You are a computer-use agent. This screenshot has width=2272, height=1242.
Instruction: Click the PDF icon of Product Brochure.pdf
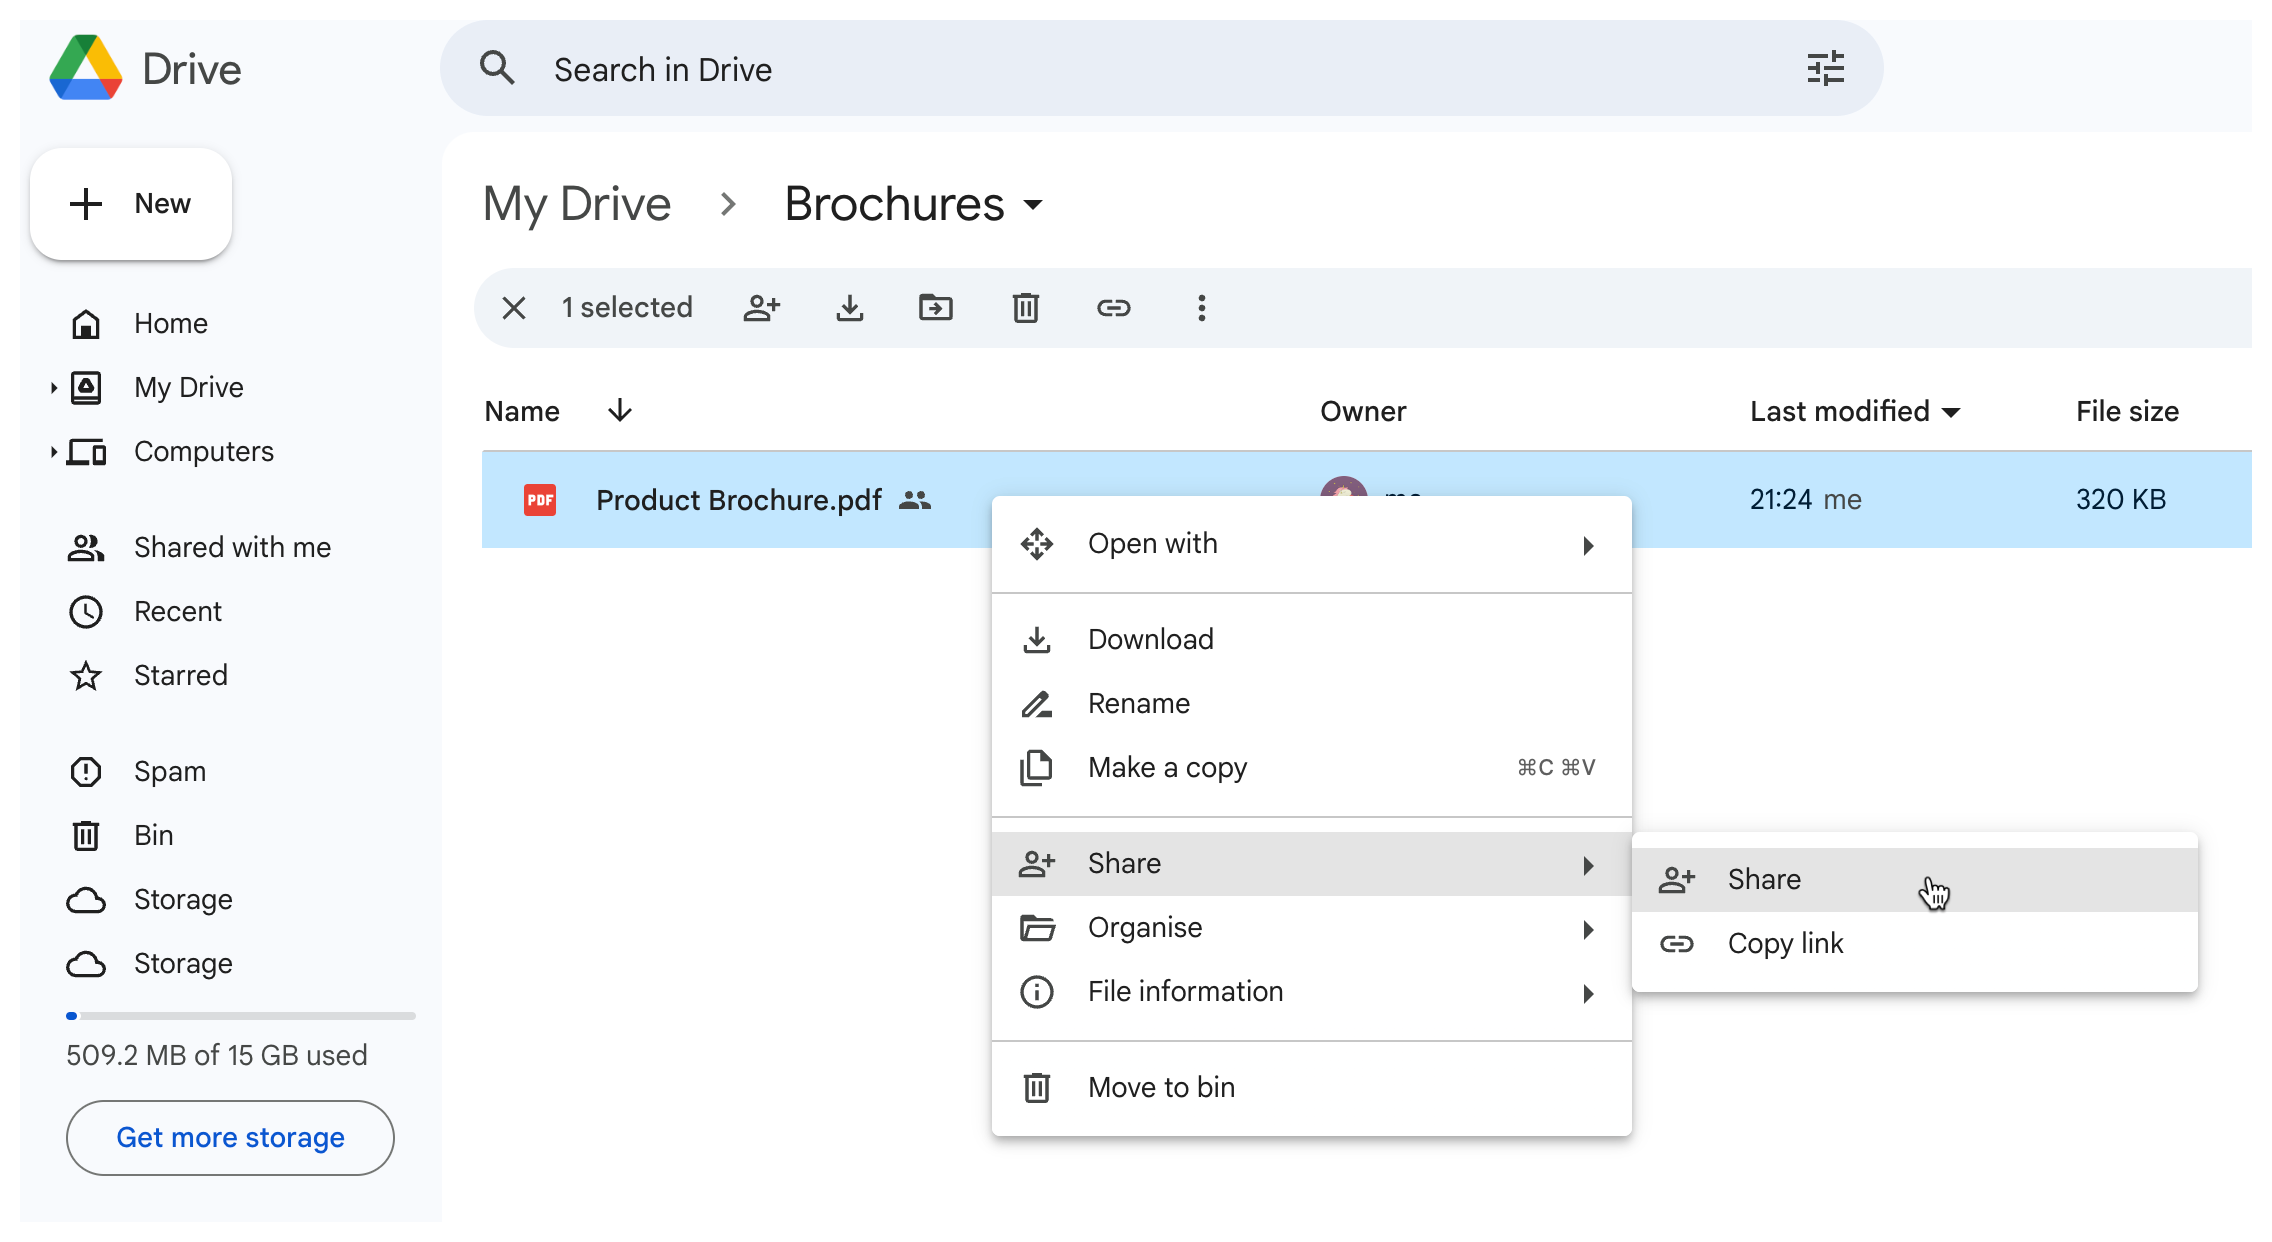pos(540,500)
